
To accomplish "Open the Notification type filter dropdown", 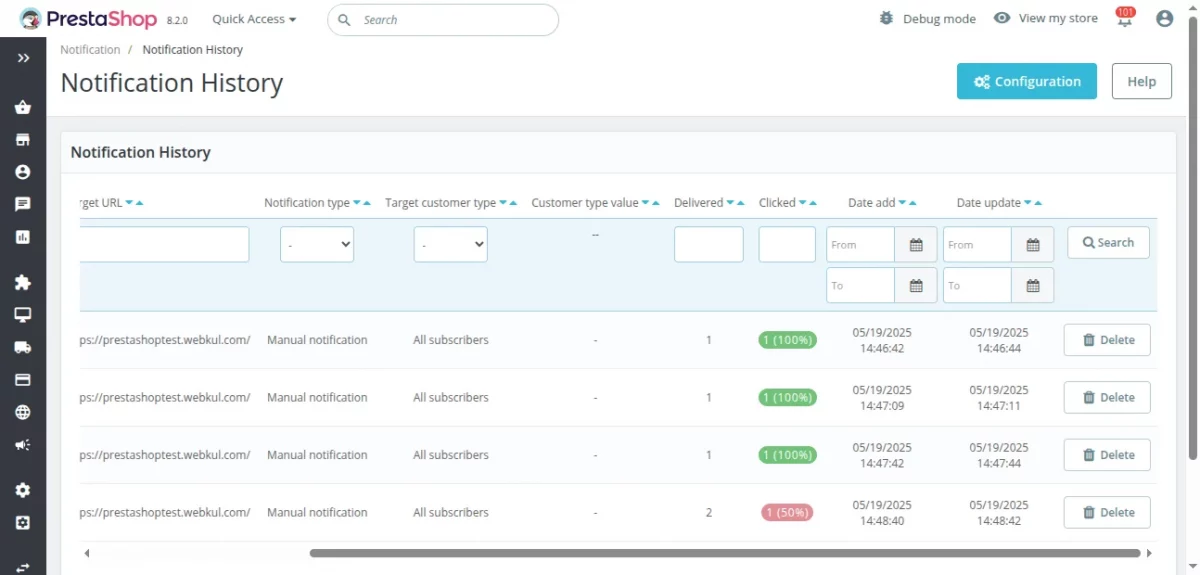I will [x=317, y=244].
